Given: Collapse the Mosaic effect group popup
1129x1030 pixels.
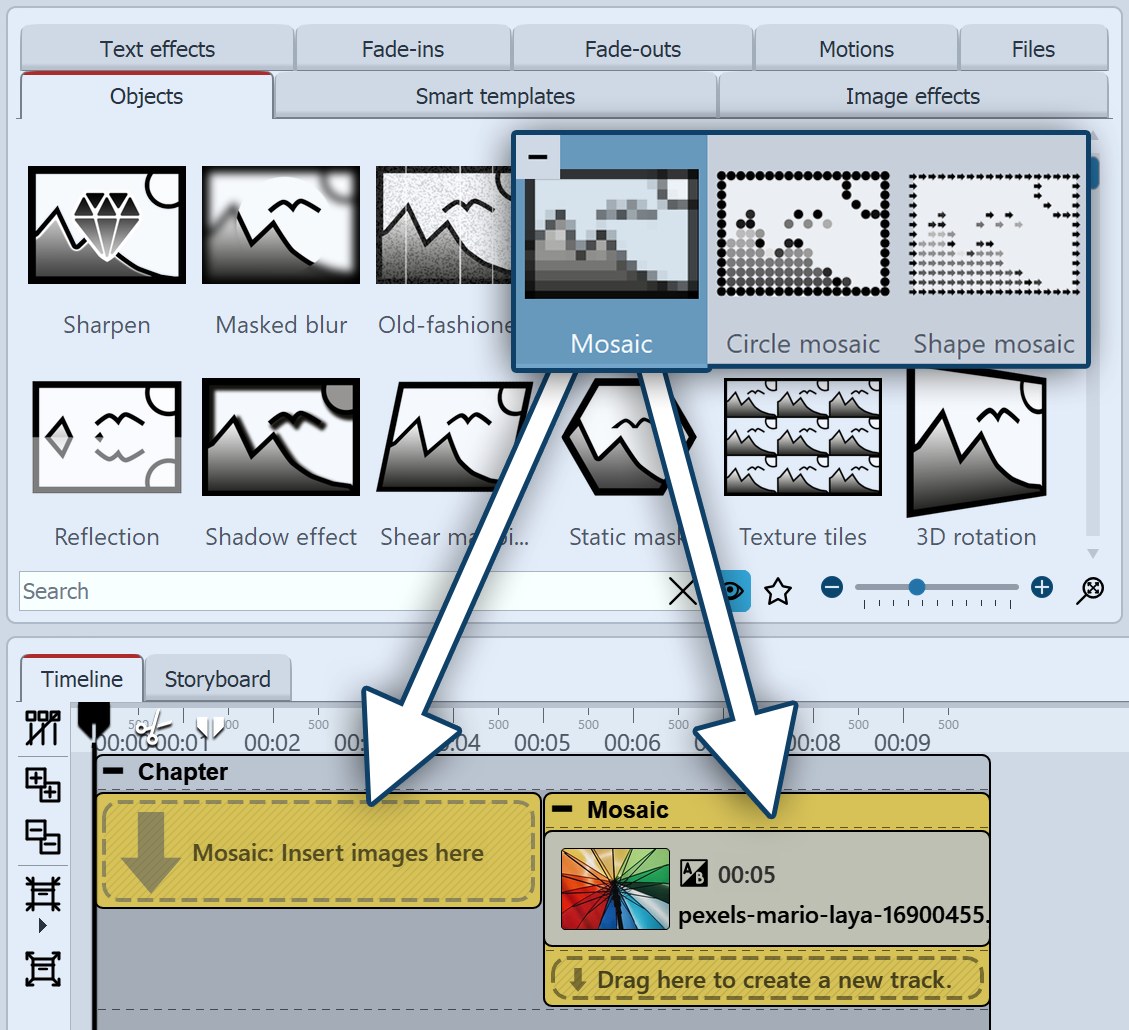Looking at the screenshot, I should coord(538,157).
